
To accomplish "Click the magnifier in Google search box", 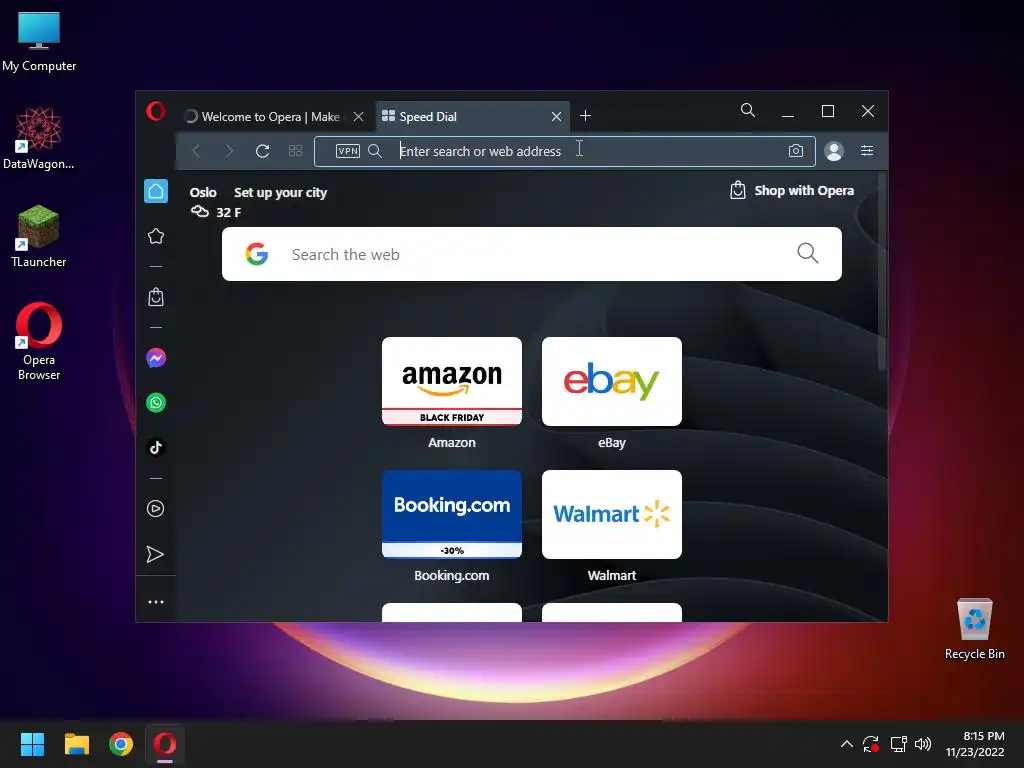I will coord(808,253).
